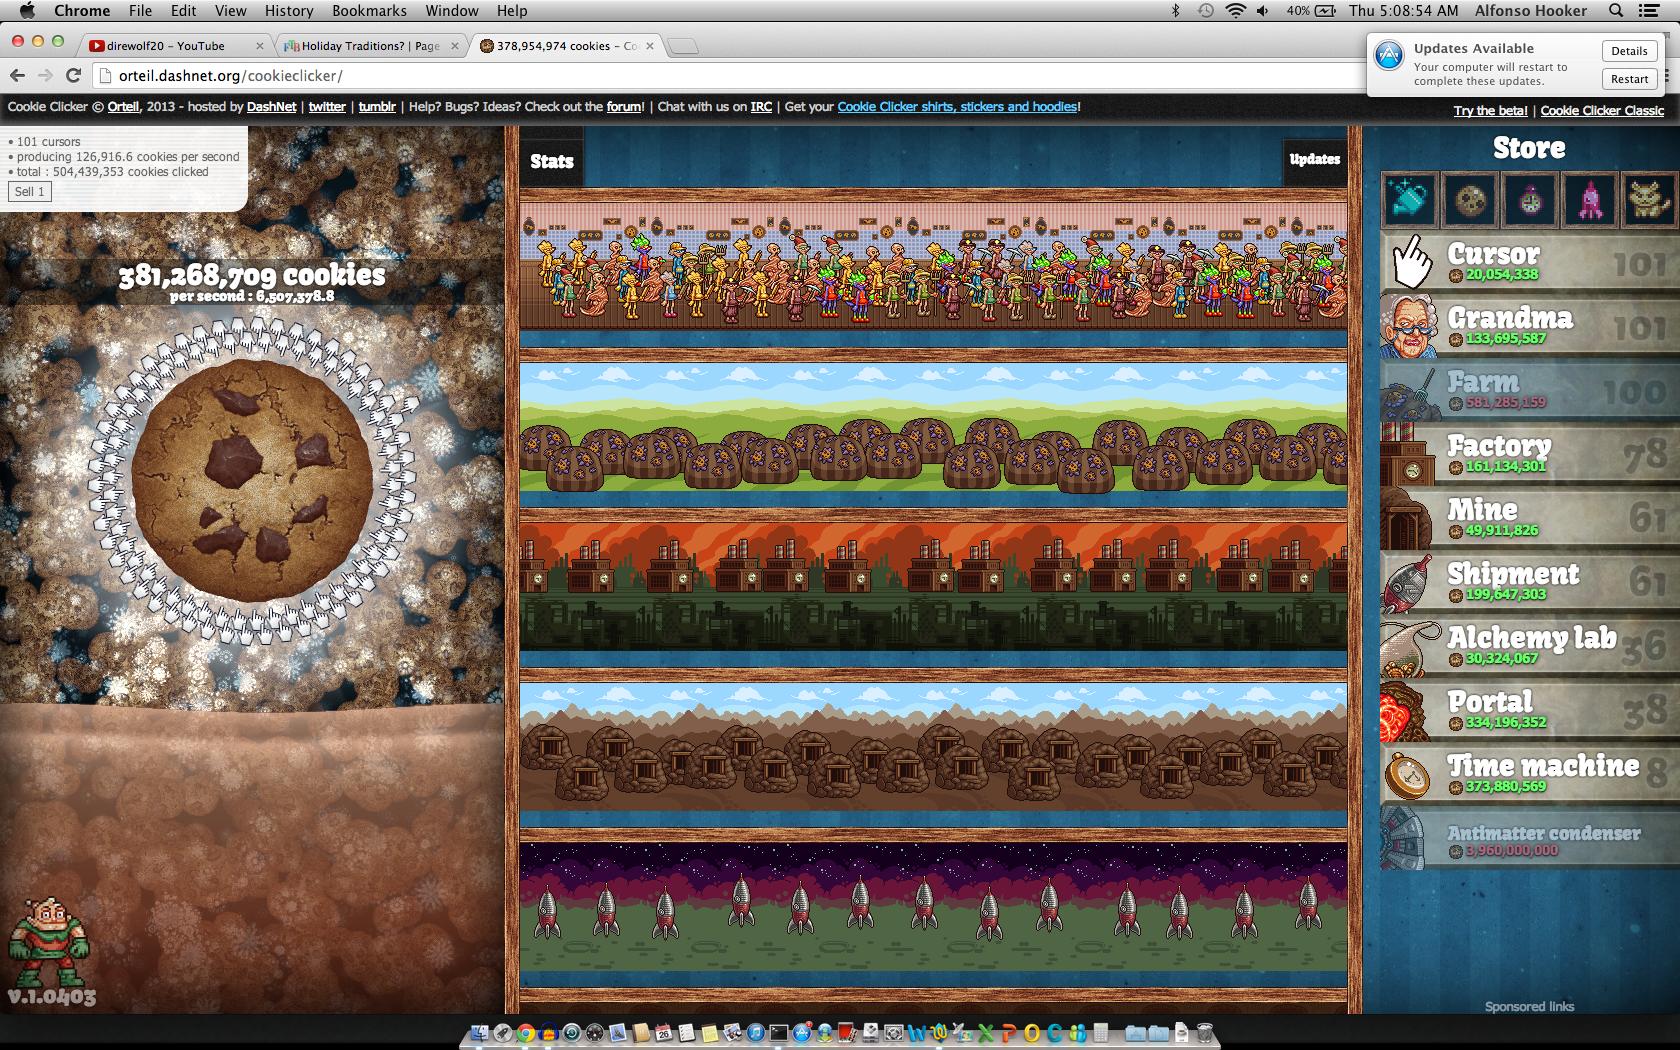
Task: Open the Apple menu
Action: click(x=27, y=11)
